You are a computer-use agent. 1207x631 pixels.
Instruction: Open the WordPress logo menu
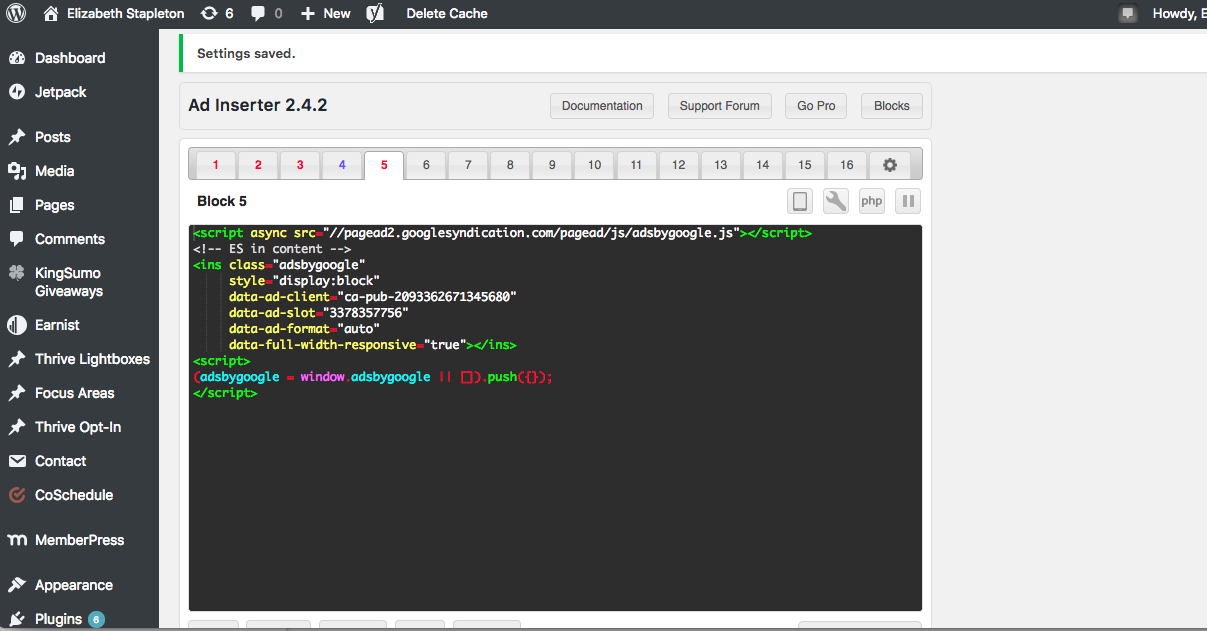pyautogui.click(x=17, y=13)
